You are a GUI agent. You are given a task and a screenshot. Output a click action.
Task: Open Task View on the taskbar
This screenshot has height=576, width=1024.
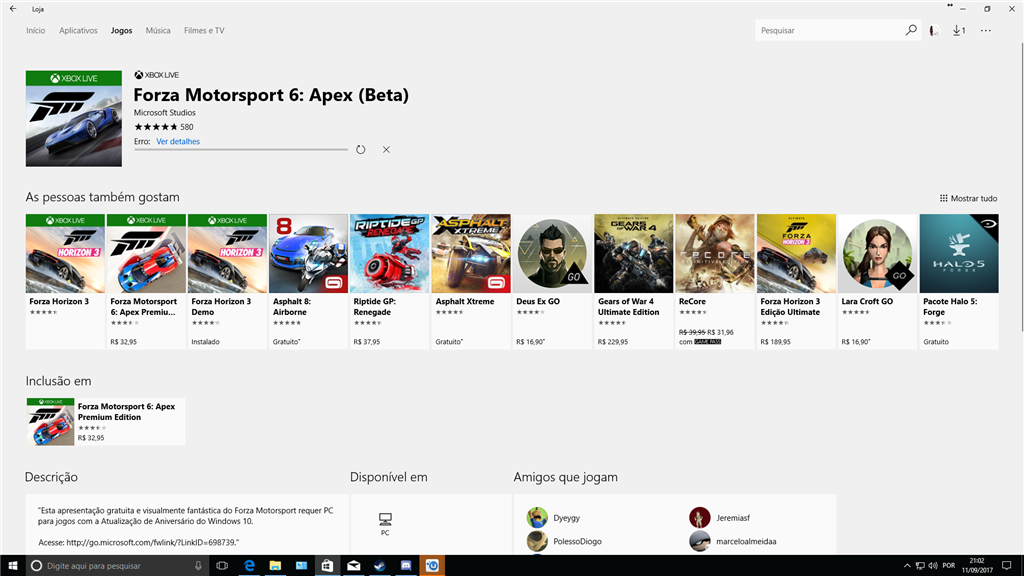pyautogui.click(x=222, y=566)
